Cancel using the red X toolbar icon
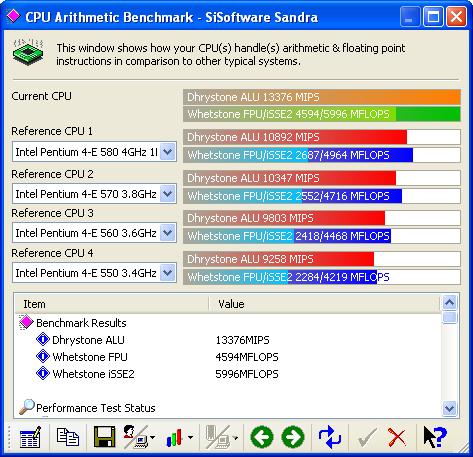This screenshot has height=457, width=473. pos(397,437)
